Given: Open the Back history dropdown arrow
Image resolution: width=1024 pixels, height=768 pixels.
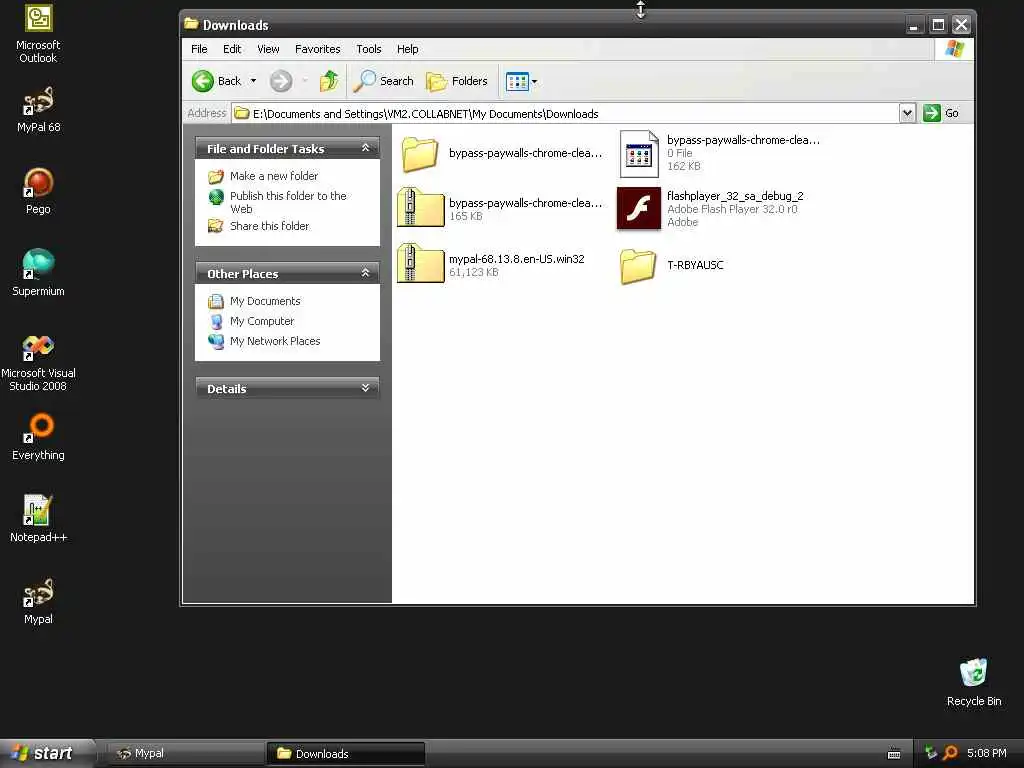Looking at the screenshot, I should click(253, 81).
